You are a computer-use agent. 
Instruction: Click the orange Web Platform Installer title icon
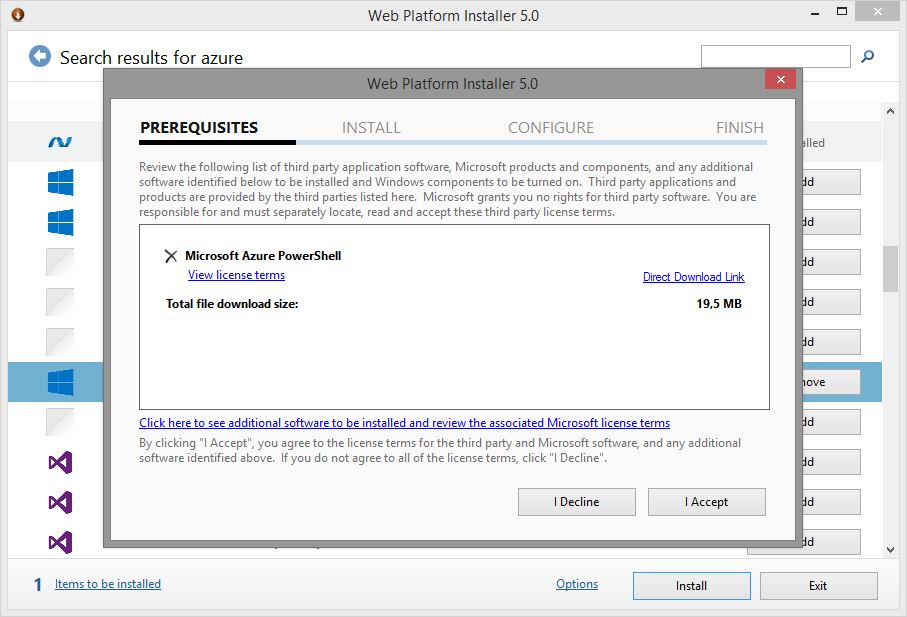coord(17,14)
